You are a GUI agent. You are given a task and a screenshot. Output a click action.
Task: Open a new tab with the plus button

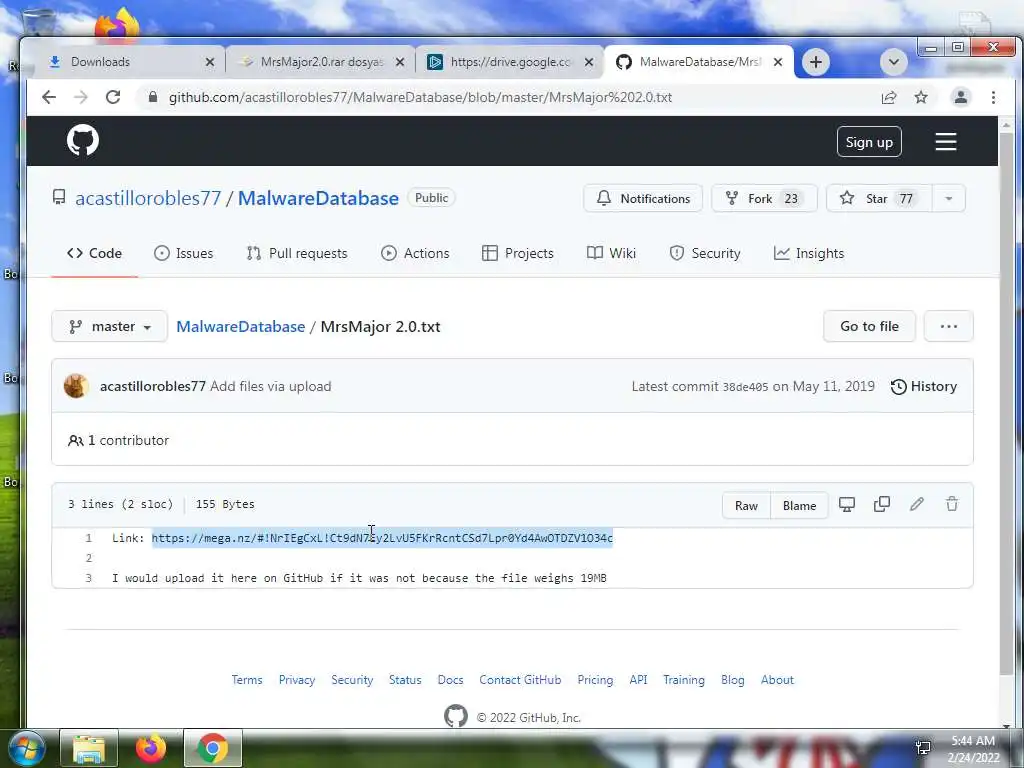click(x=816, y=62)
